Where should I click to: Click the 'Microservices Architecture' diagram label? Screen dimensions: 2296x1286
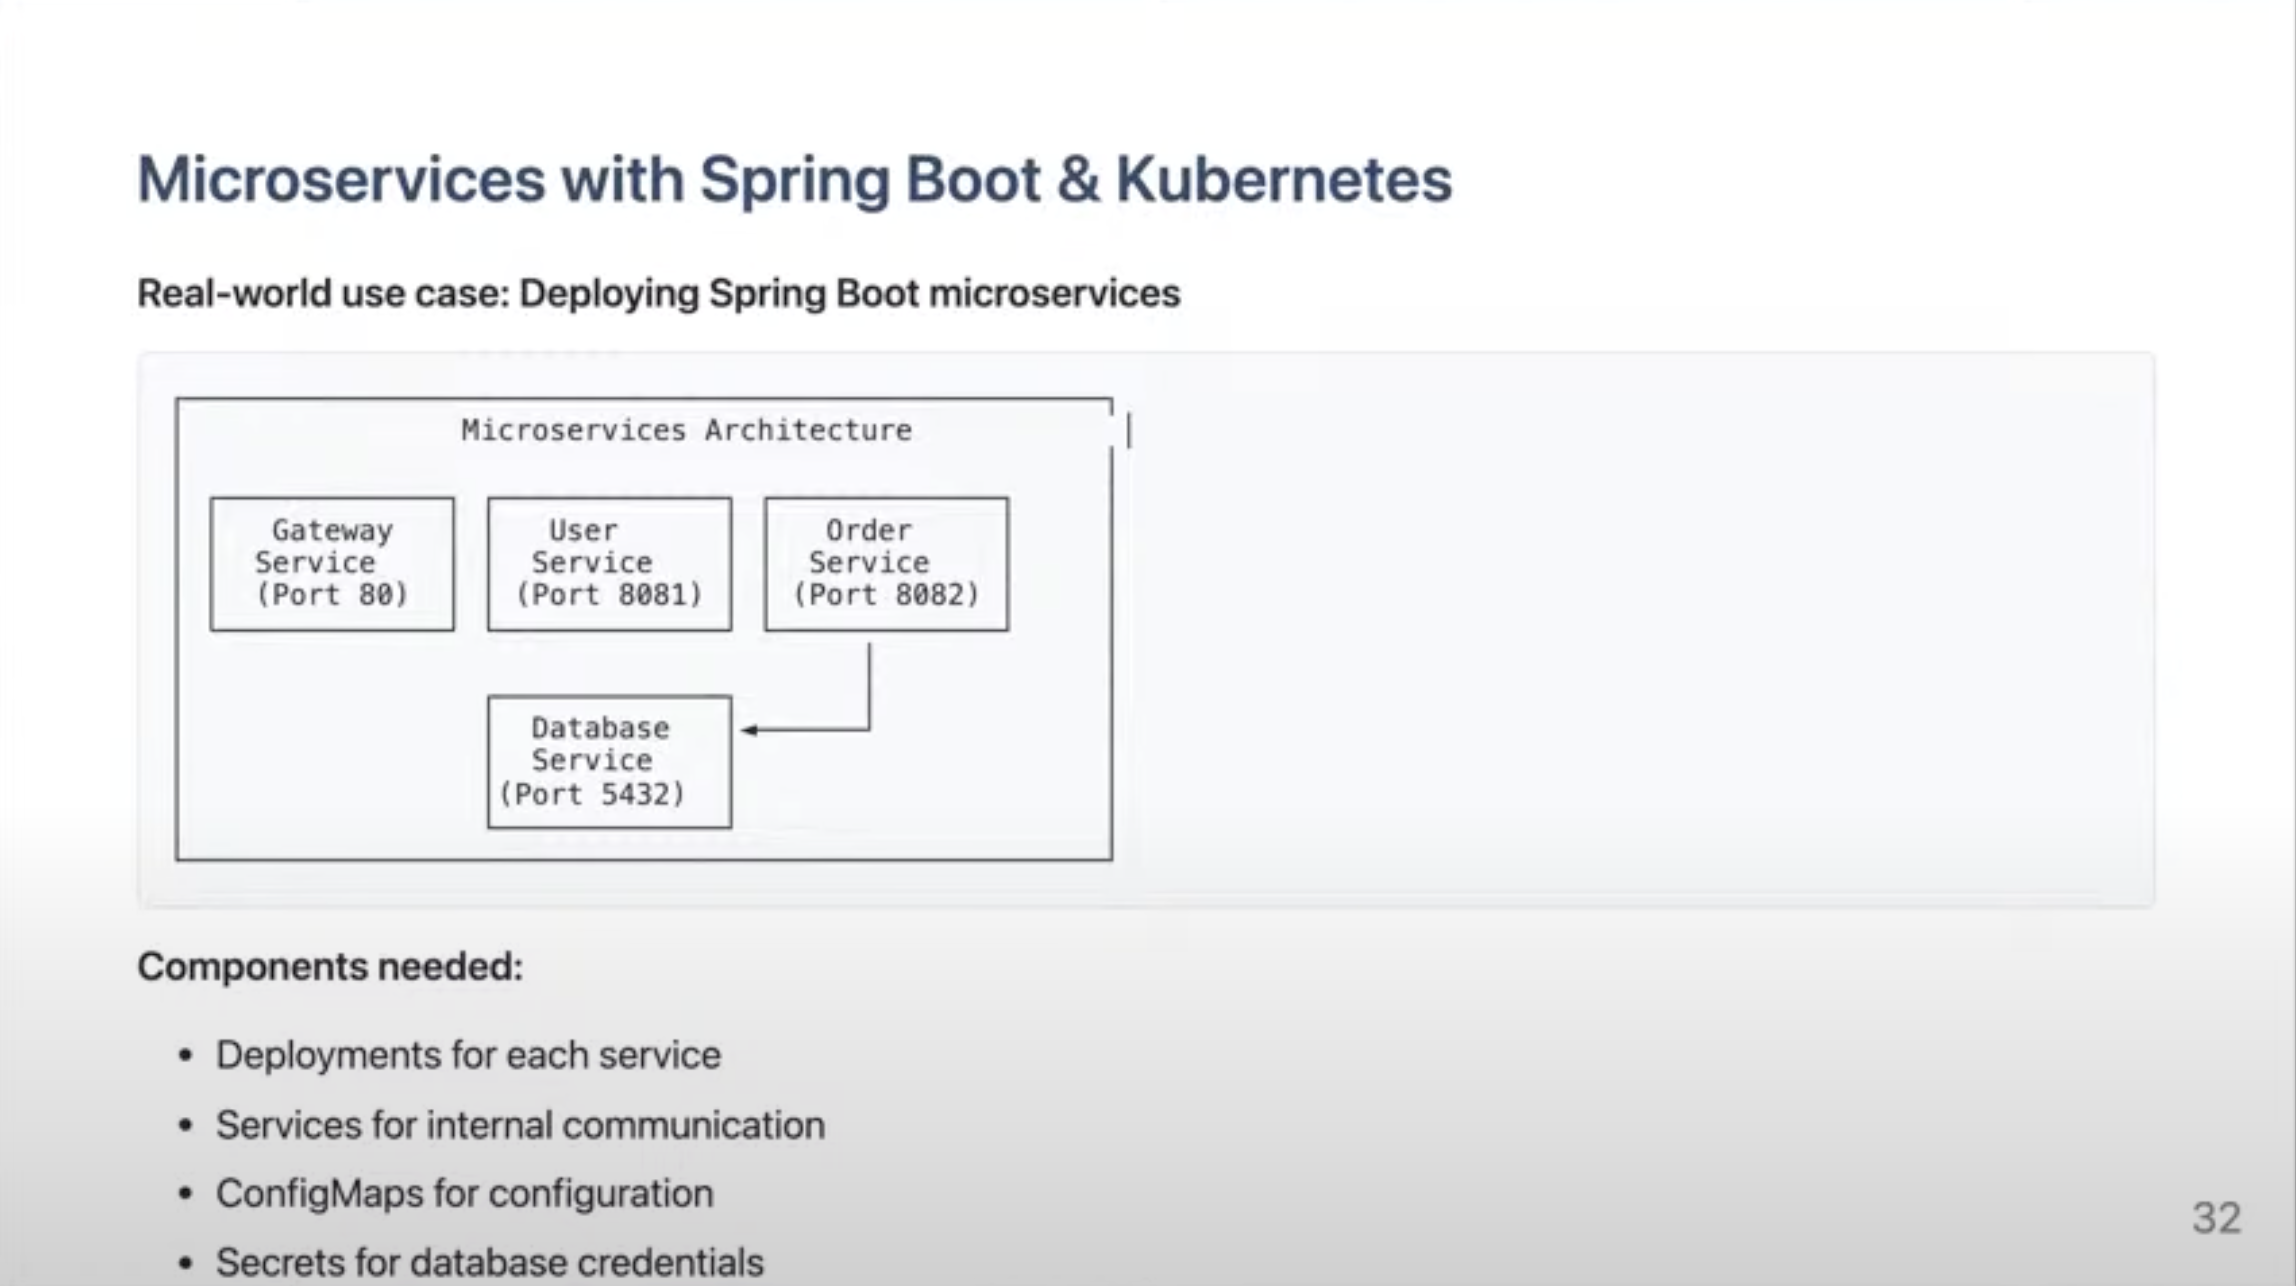(686, 430)
